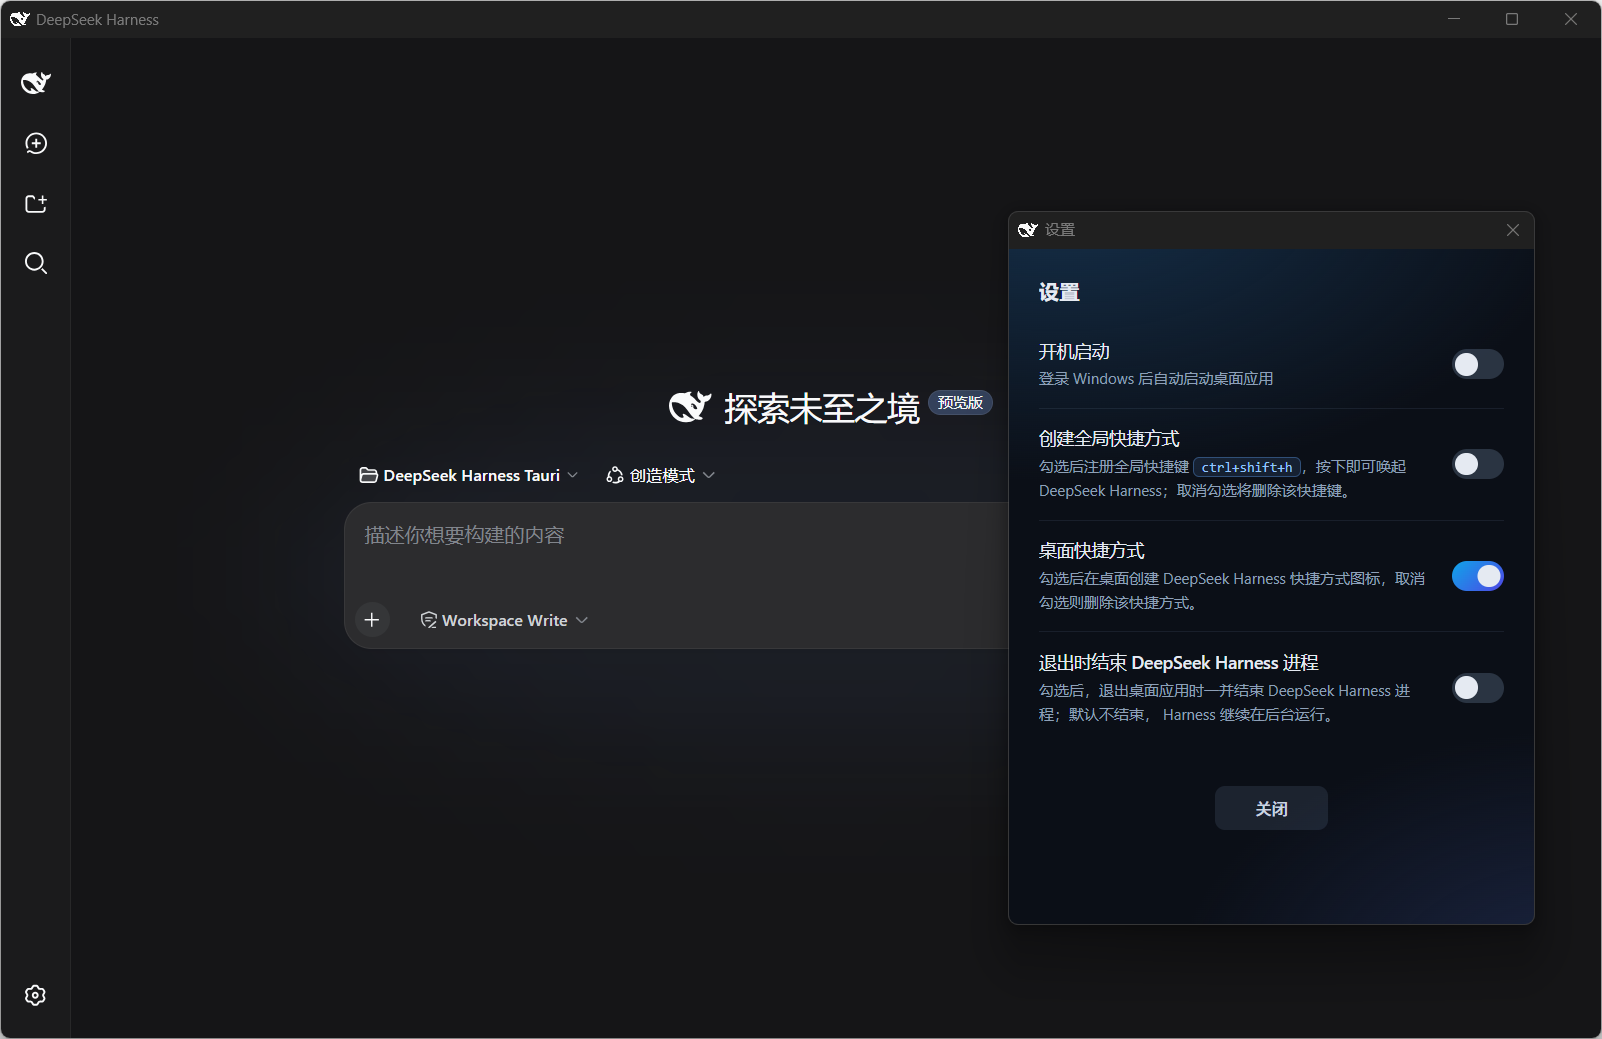Click the 探索未至之境 headline text

[x=822, y=408]
